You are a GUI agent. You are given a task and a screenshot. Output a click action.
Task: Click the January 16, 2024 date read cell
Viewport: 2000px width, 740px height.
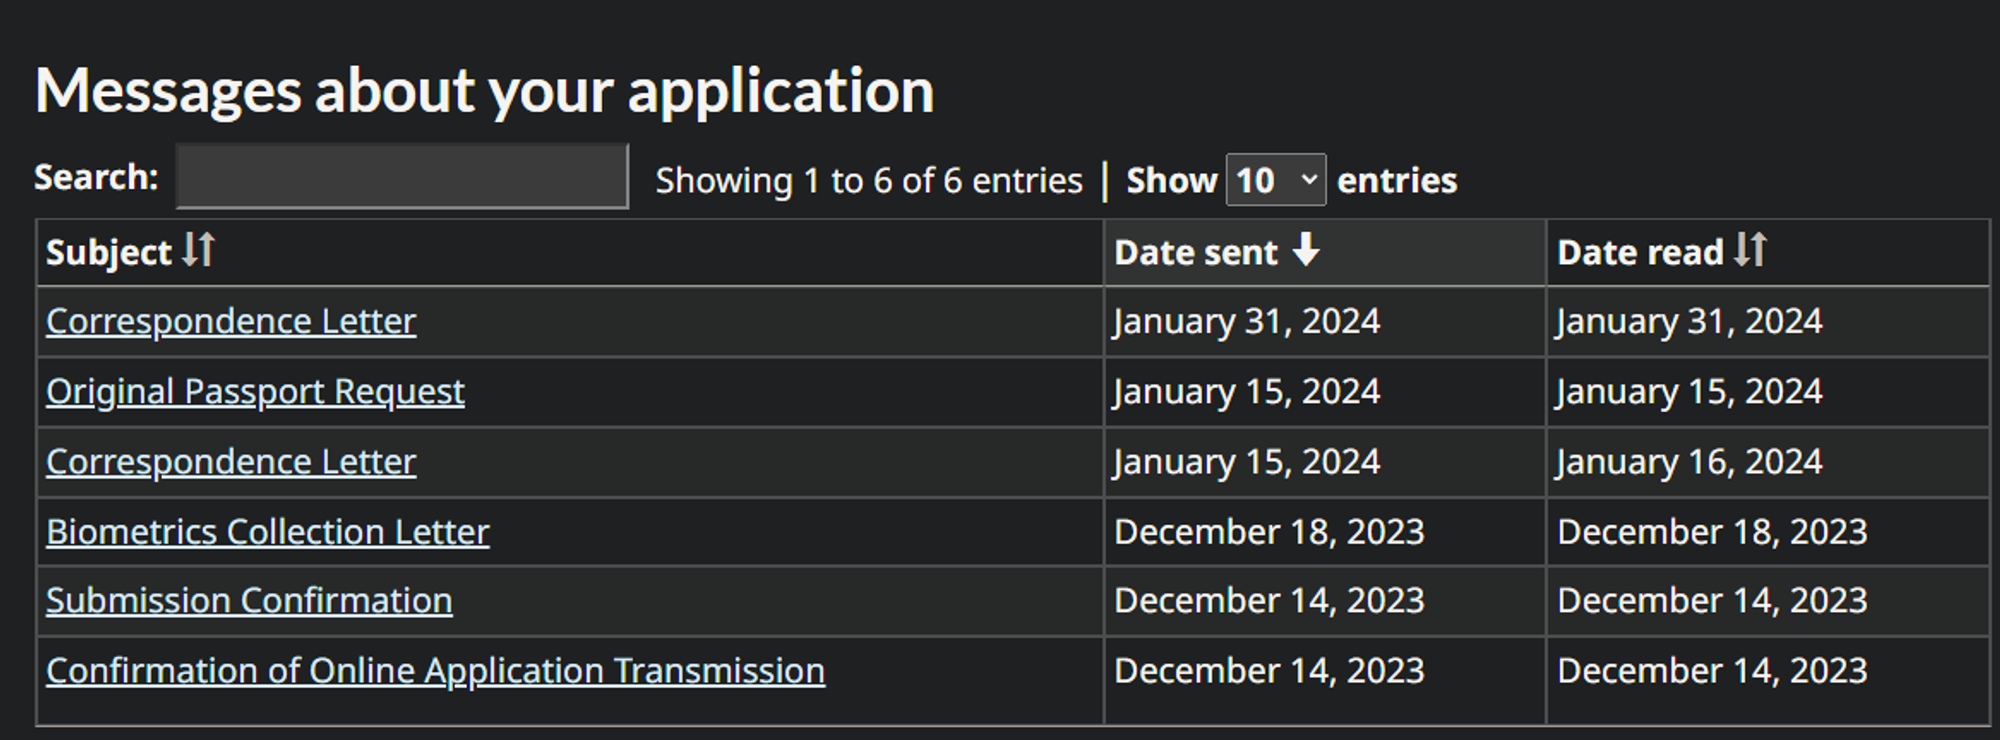click(1689, 462)
